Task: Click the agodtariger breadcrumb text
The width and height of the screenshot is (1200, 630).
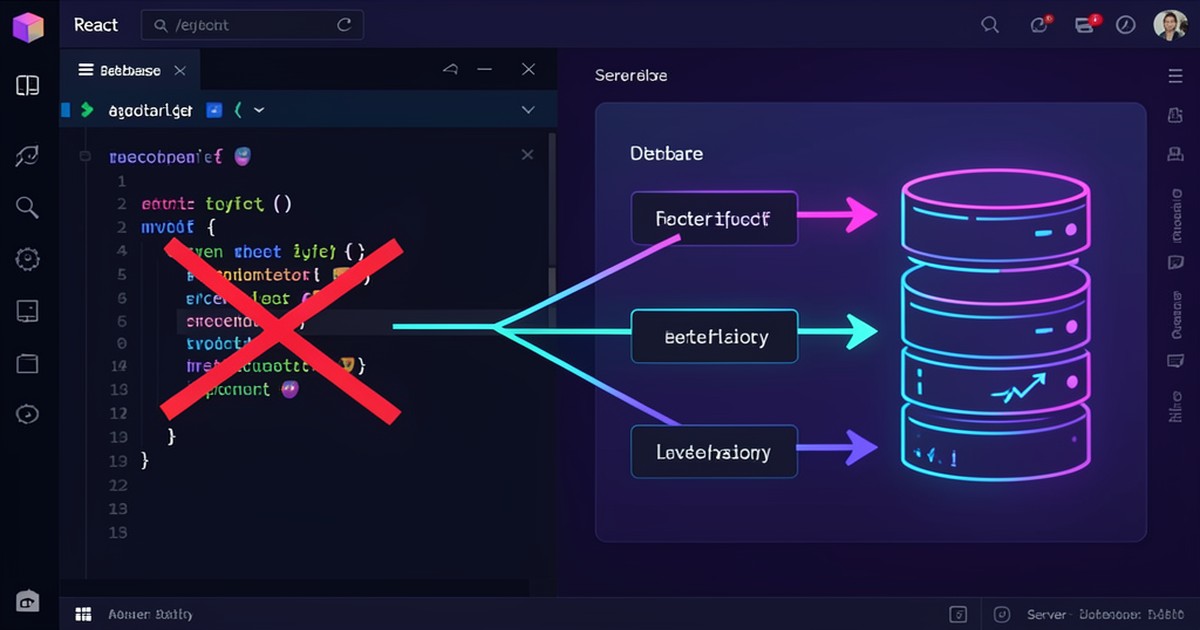Action: 150,111
